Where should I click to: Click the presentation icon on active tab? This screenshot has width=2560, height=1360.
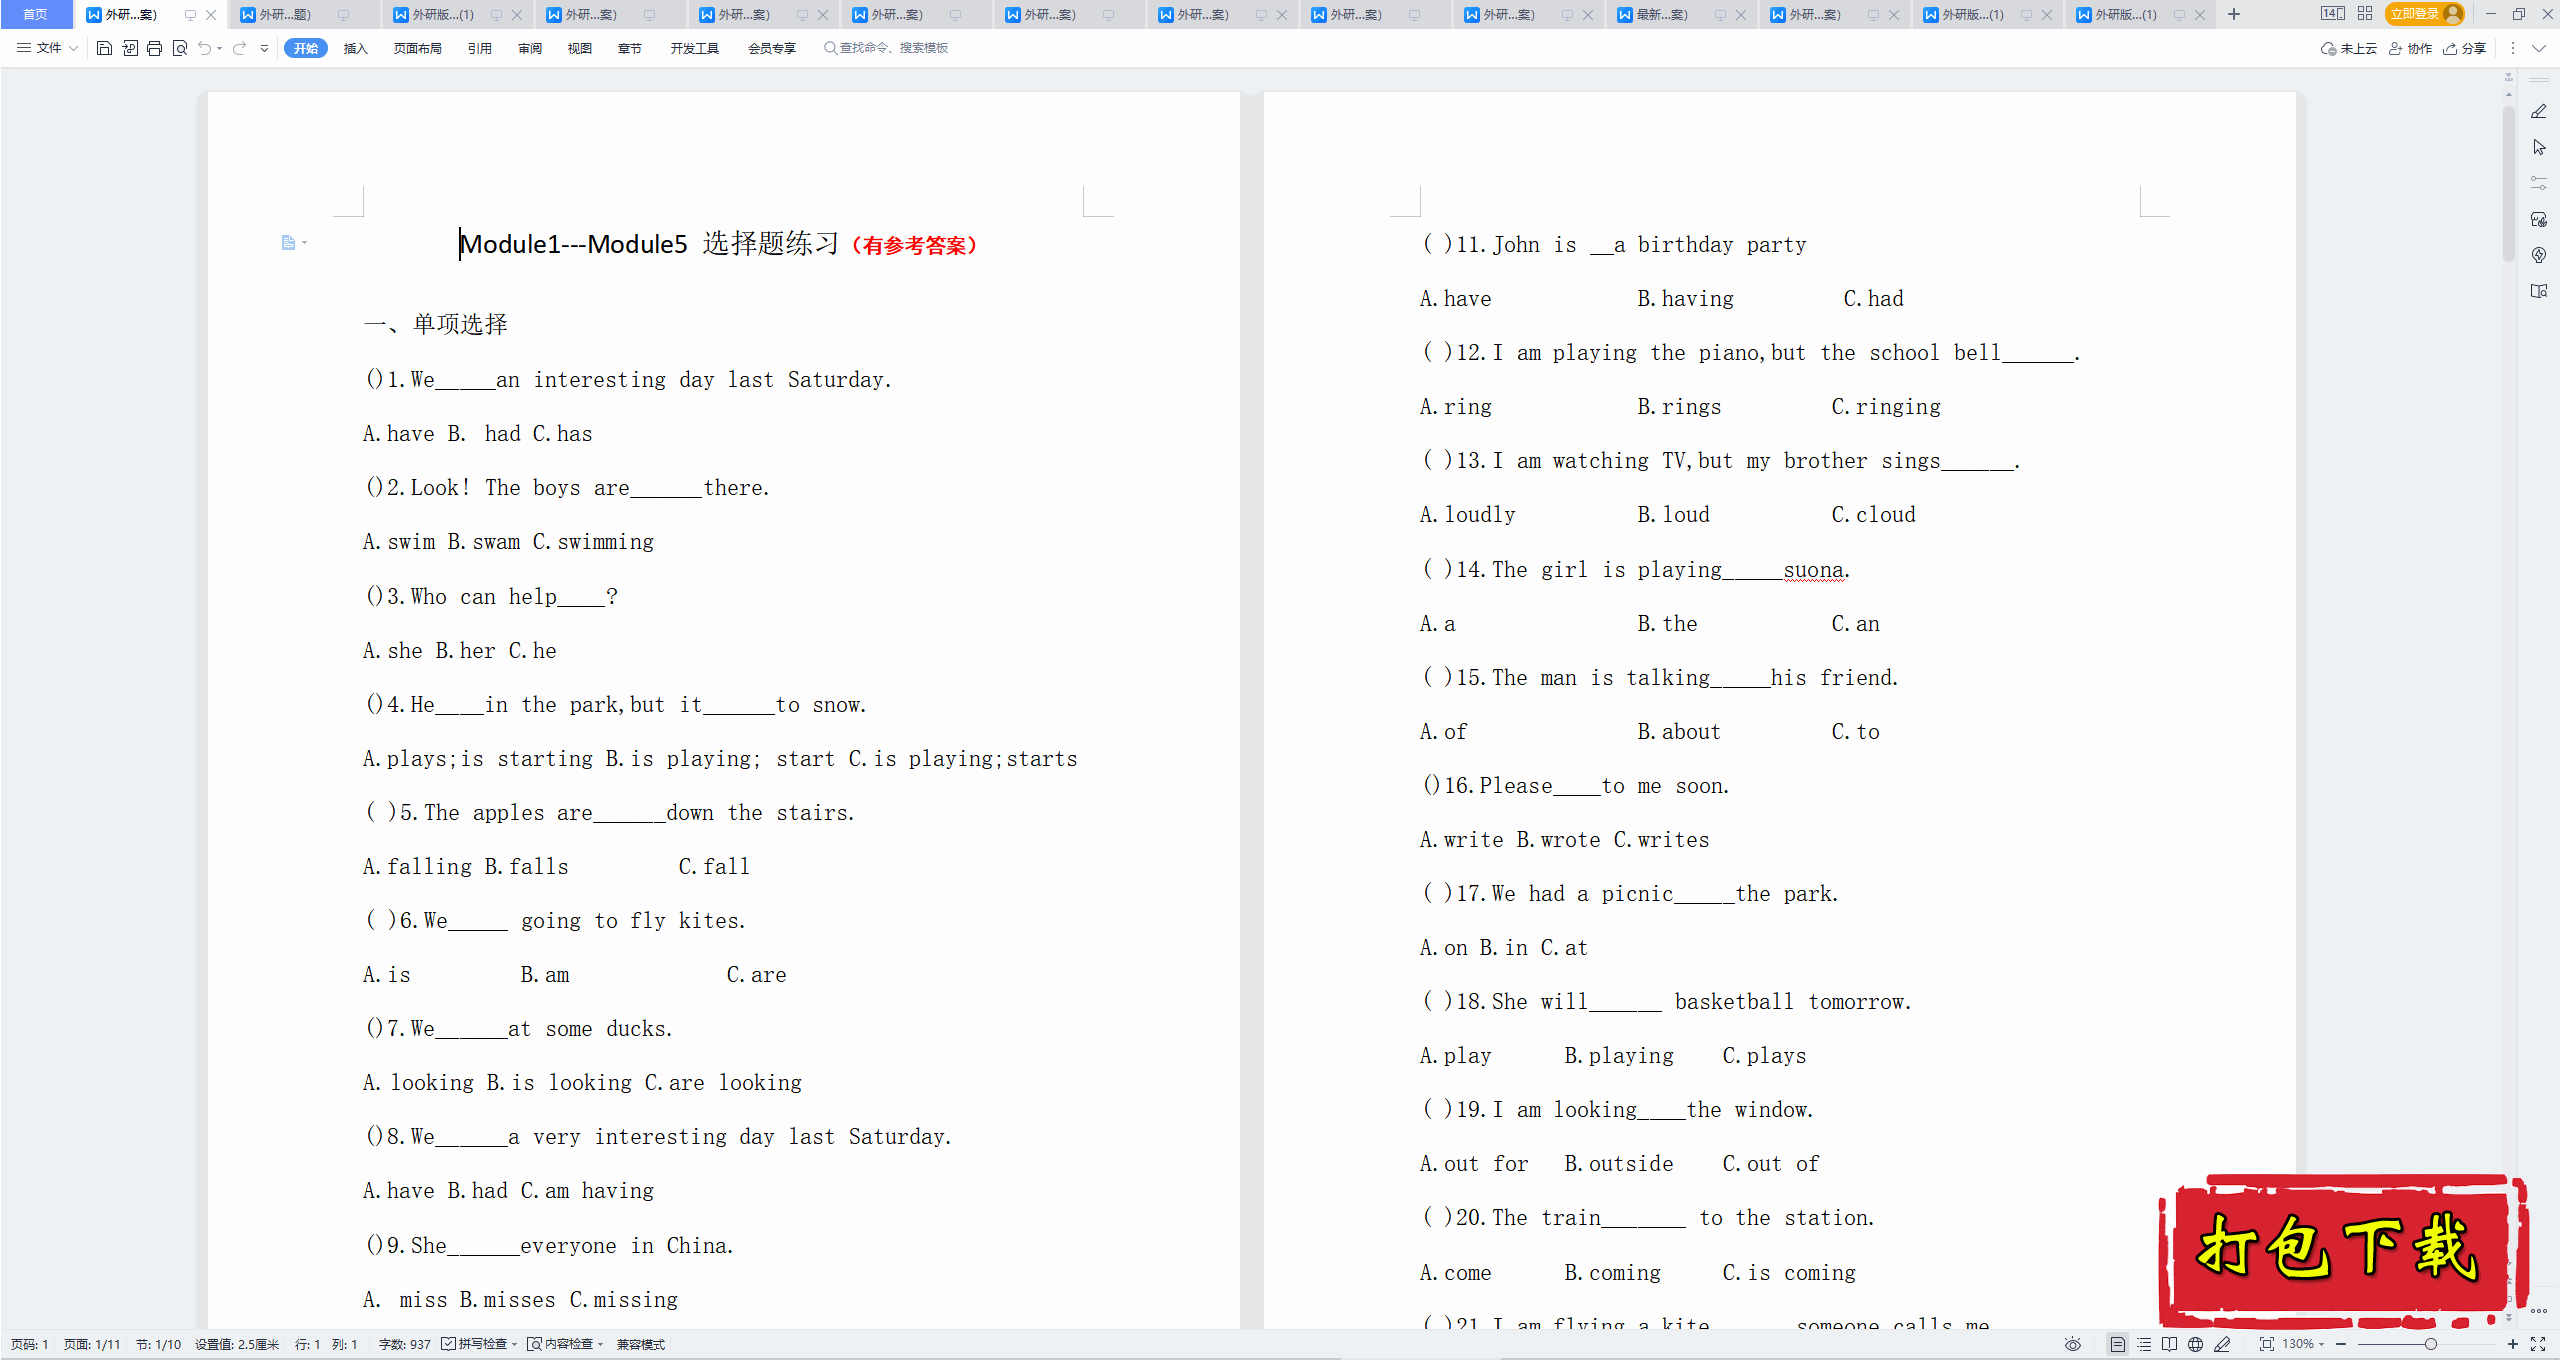[x=190, y=15]
